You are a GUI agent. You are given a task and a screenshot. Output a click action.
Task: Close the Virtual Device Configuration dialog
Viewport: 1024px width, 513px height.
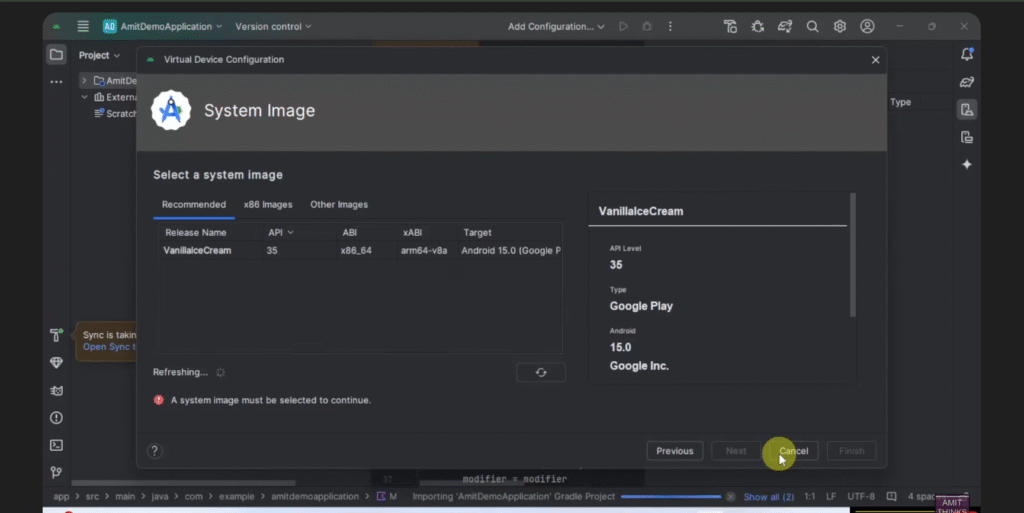876,60
